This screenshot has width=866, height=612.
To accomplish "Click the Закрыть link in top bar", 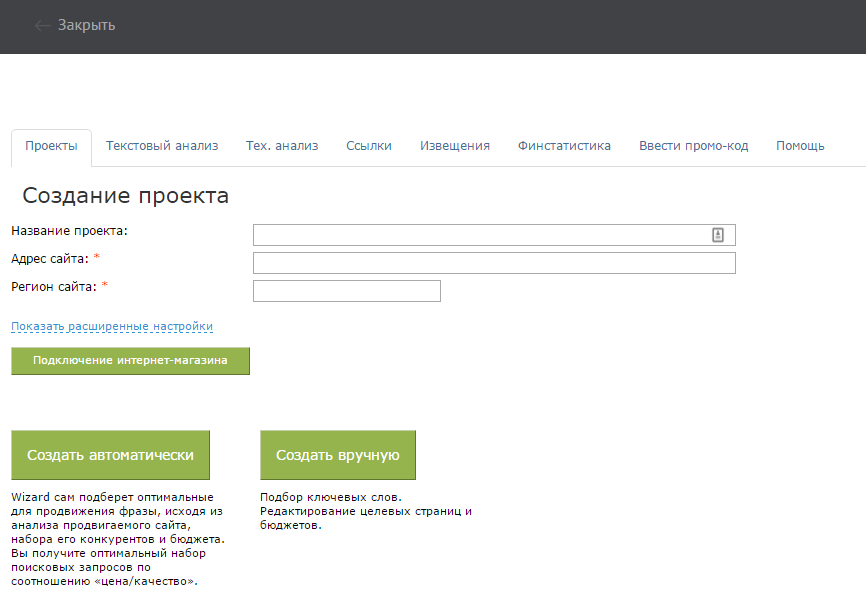I will [86, 25].
